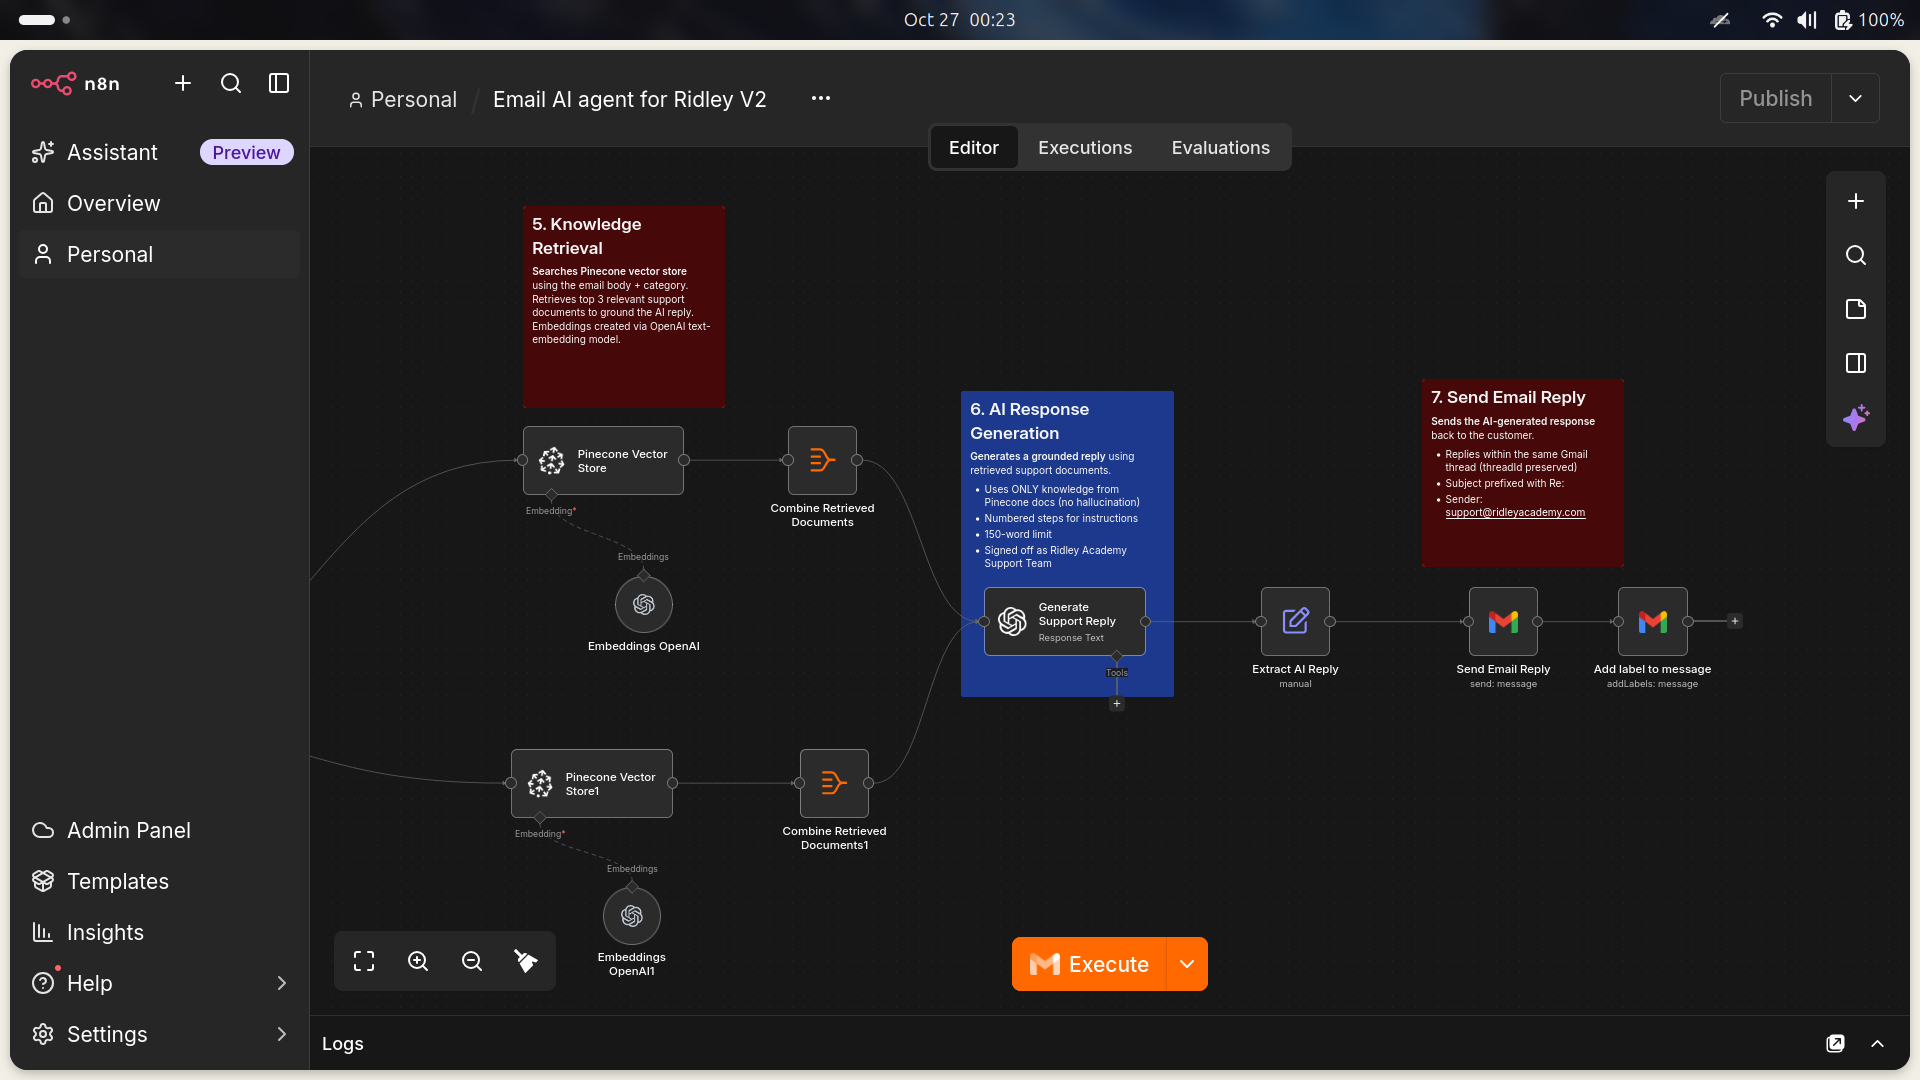The height and width of the screenshot is (1080, 1920).
Task: Pop out Logs panel icon
Action: 1835,1043
